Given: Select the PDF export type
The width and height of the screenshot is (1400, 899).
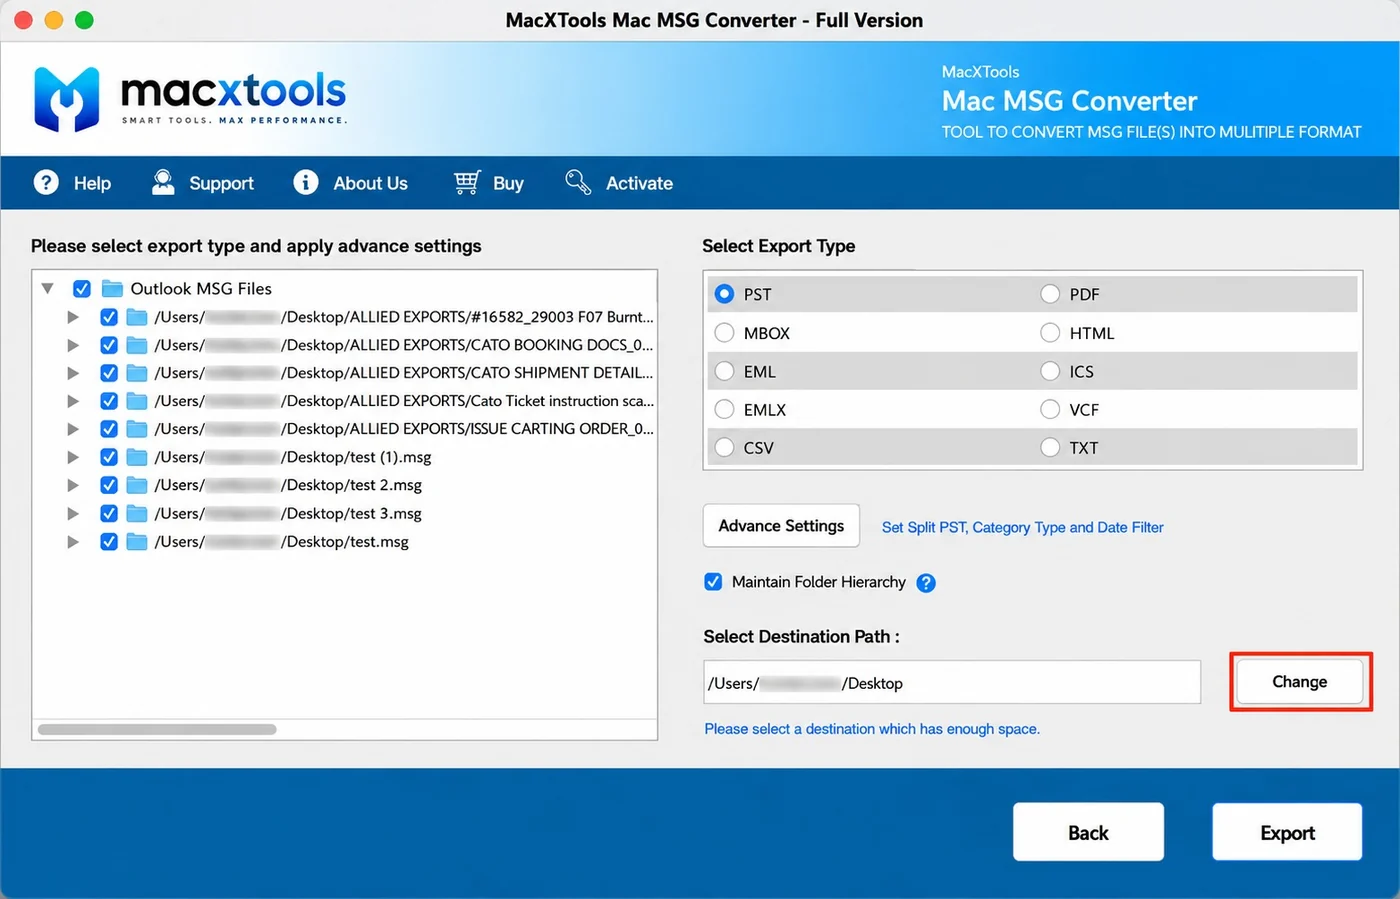Looking at the screenshot, I should point(1050,294).
